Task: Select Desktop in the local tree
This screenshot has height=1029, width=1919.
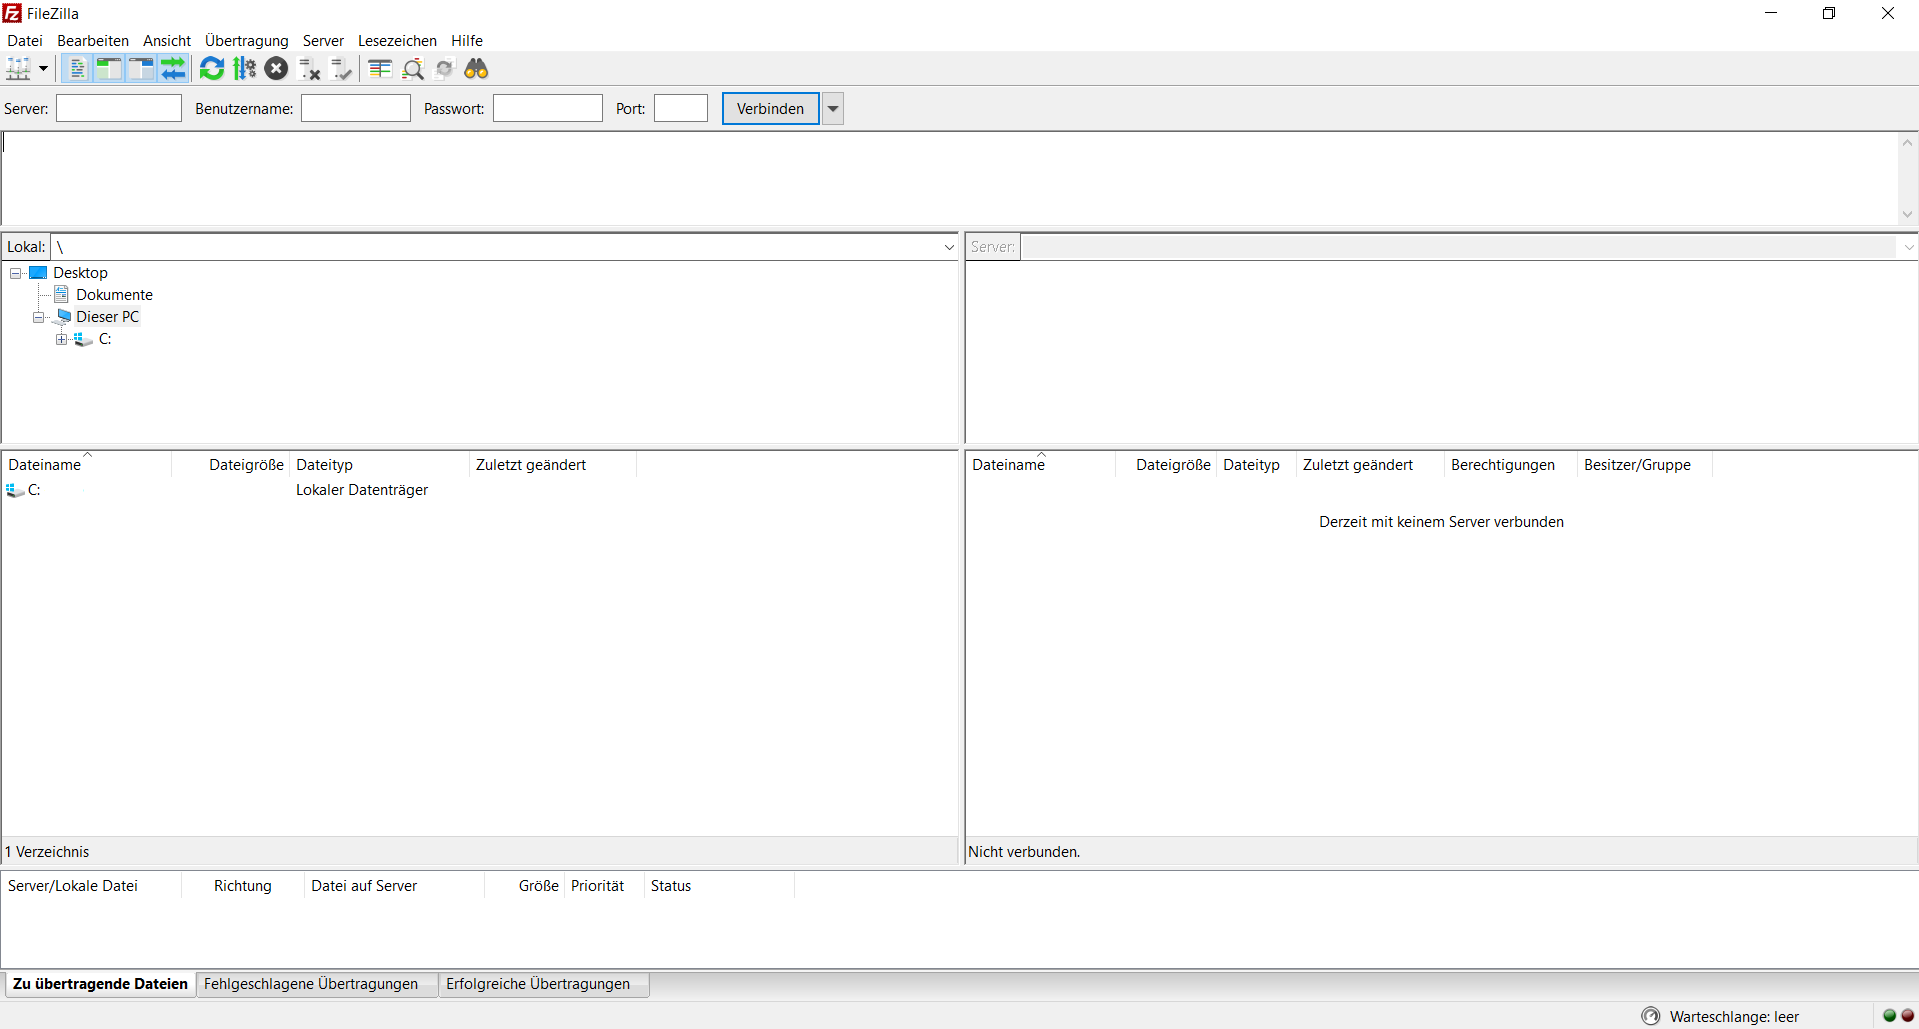Action: coord(80,273)
